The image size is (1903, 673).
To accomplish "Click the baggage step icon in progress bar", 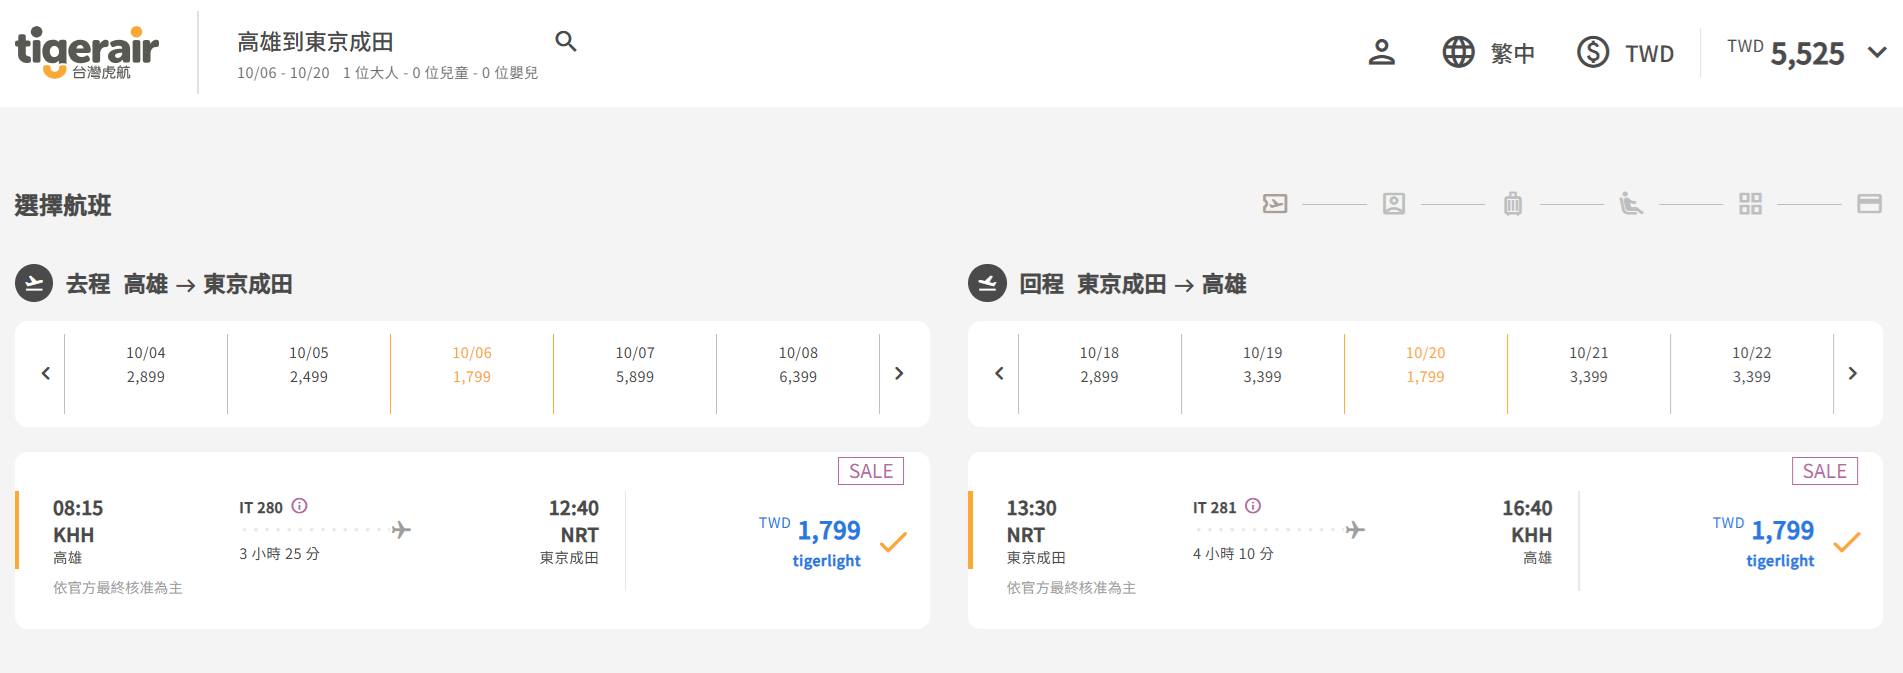I will pyautogui.click(x=1512, y=204).
